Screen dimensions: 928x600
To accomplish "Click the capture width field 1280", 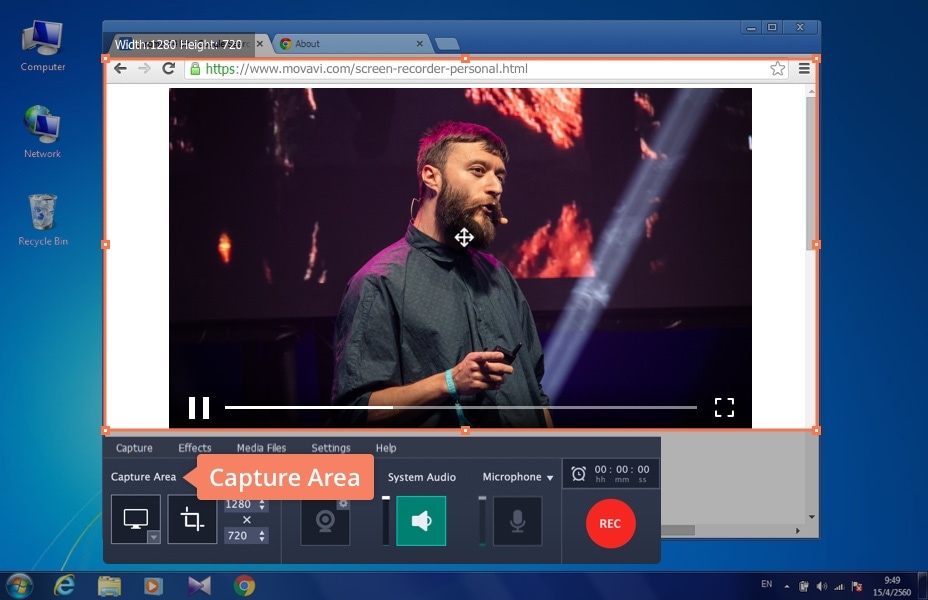I will (x=239, y=505).
